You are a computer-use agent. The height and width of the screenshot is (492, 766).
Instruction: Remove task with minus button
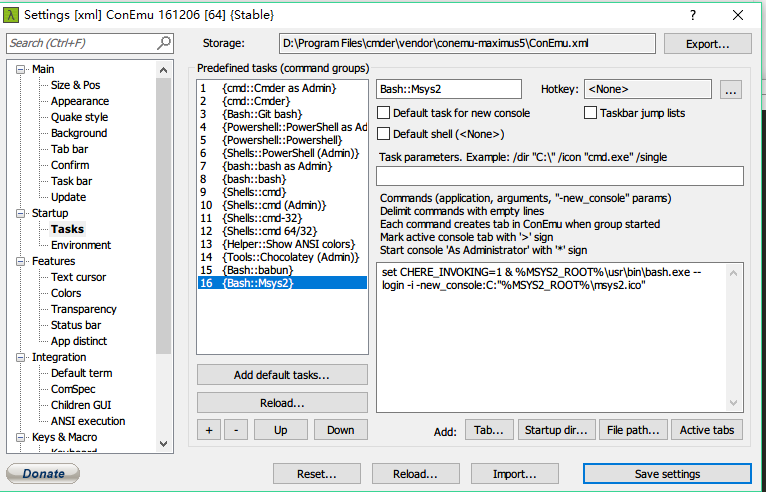[236, 430]
